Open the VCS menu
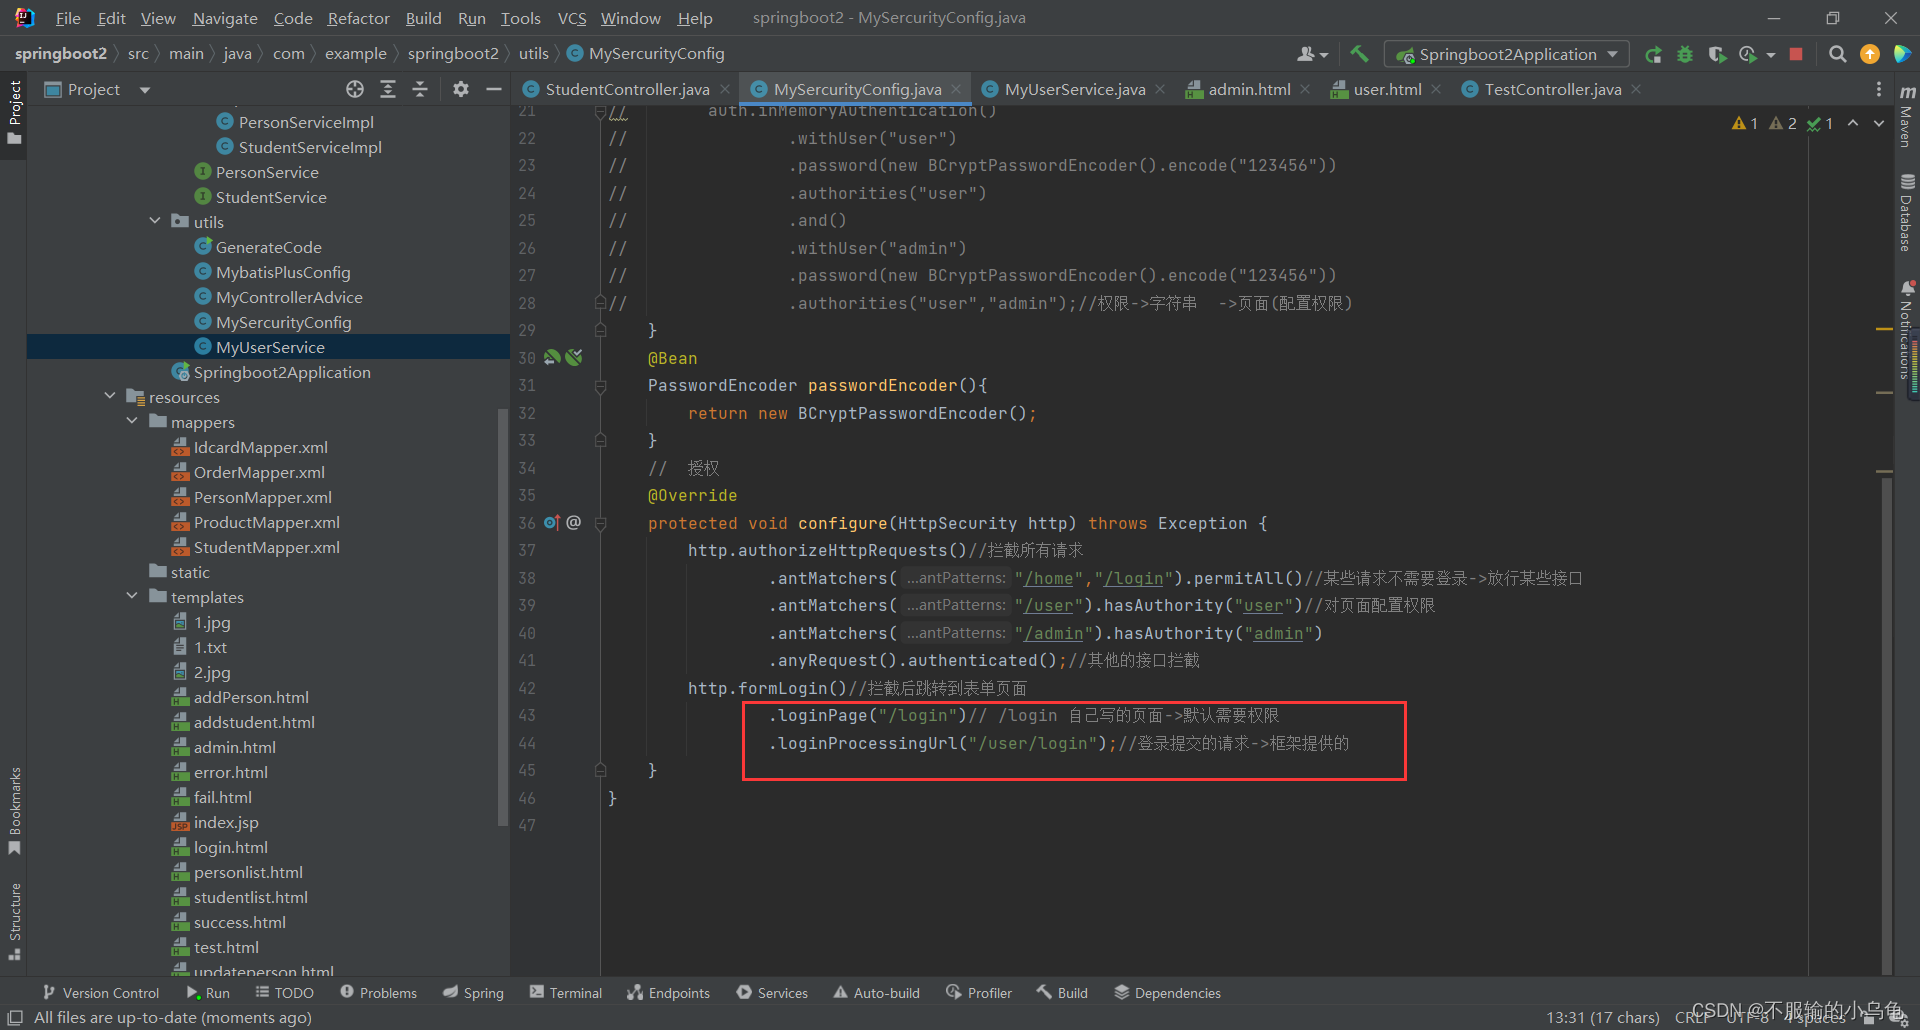The height and width of the screenshot is (1030, 1920). [x=572, y=18]
